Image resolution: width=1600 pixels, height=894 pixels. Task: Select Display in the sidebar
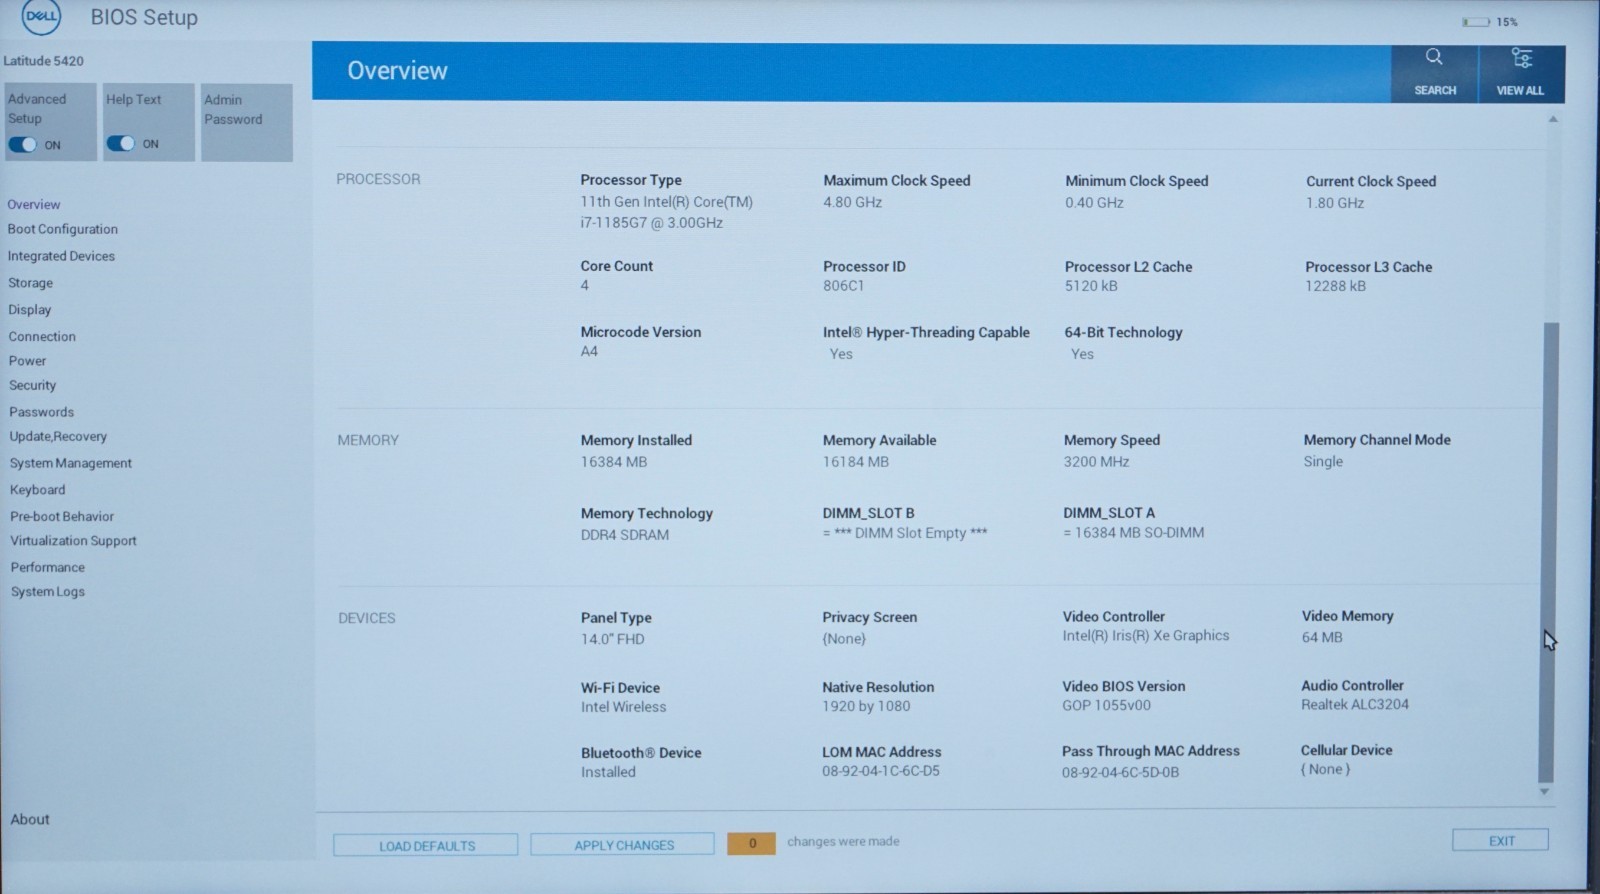tap(30, 310)
